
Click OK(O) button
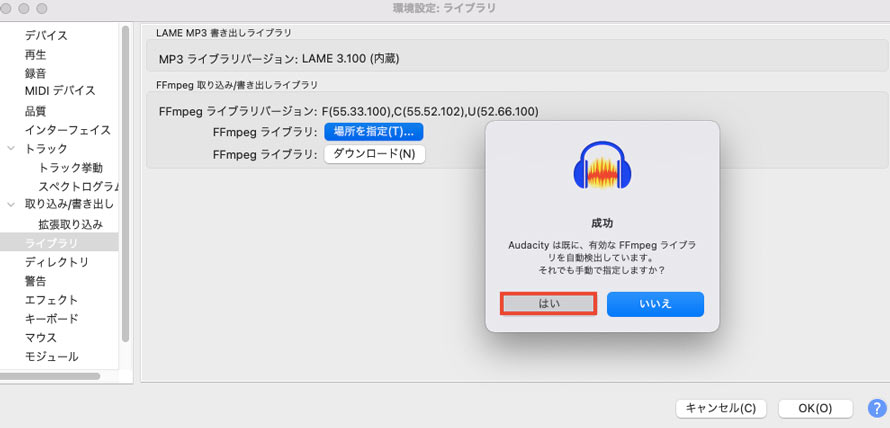[815, 408]
